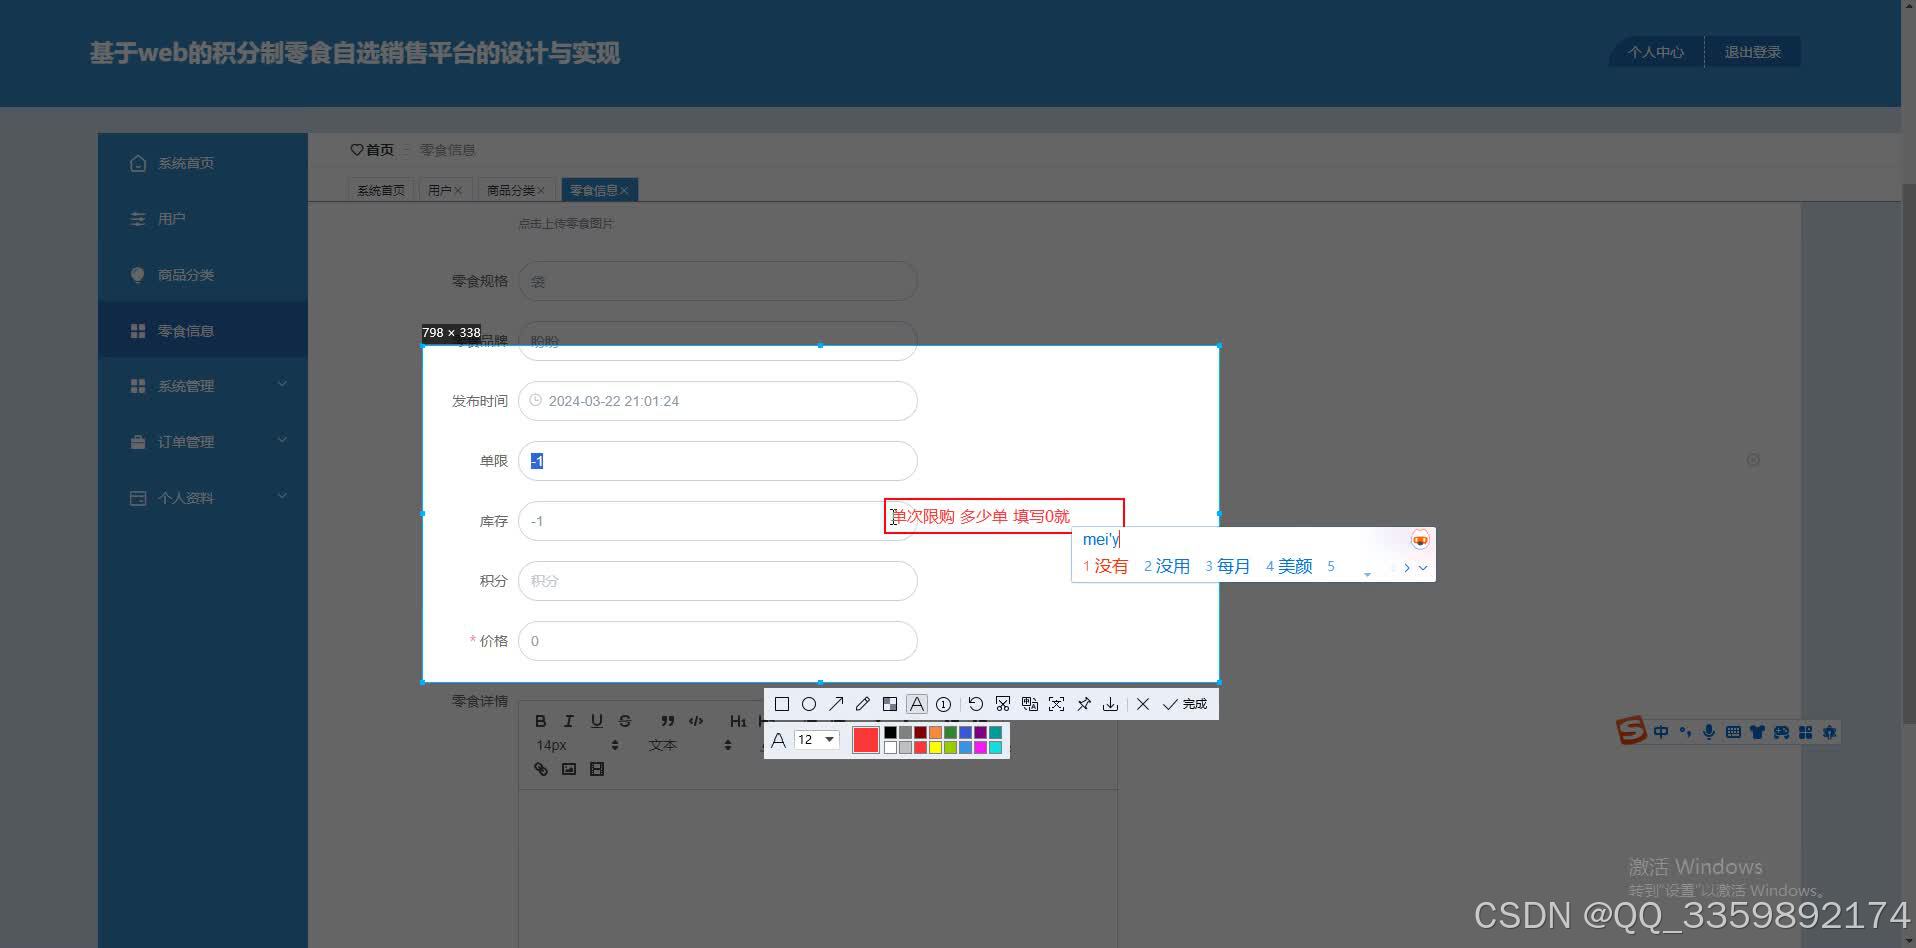Go to next IME candidate page
The image size is (1916, 948).
(1406, 567)
